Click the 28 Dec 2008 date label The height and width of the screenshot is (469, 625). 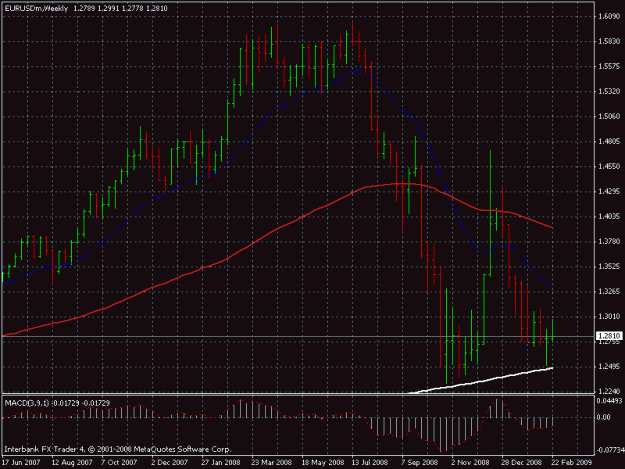pos(521,462)
